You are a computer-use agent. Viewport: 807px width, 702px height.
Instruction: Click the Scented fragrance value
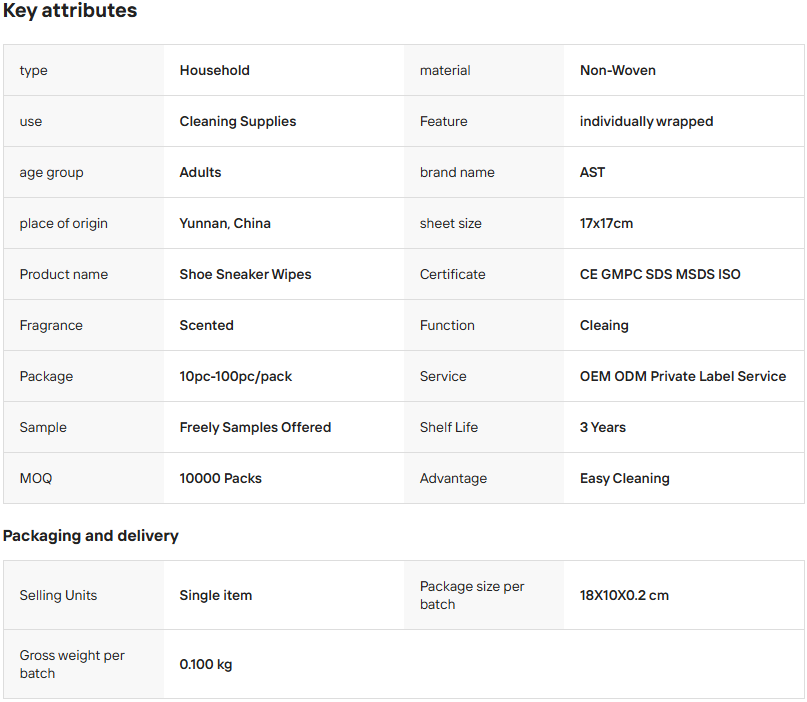click(x=206, y=325)
